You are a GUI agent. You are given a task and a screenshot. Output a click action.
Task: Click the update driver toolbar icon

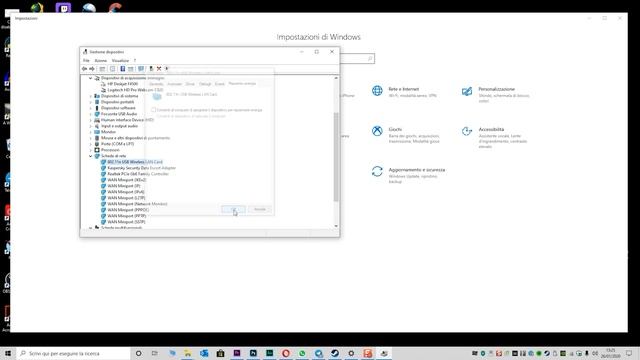pos(151,69)
